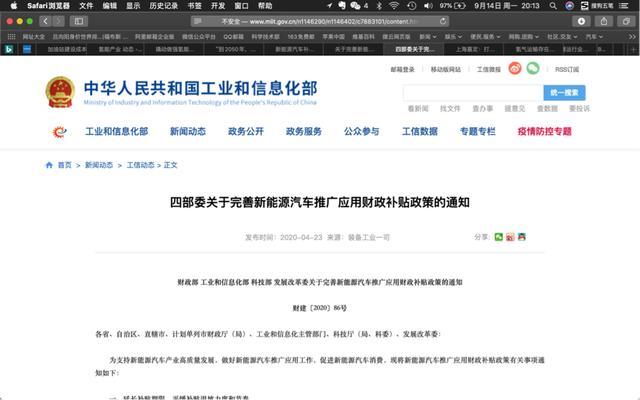The height and width of the screenshot is (400, 640).
Task: Click the RSS订阅 link
Action: 567,69
